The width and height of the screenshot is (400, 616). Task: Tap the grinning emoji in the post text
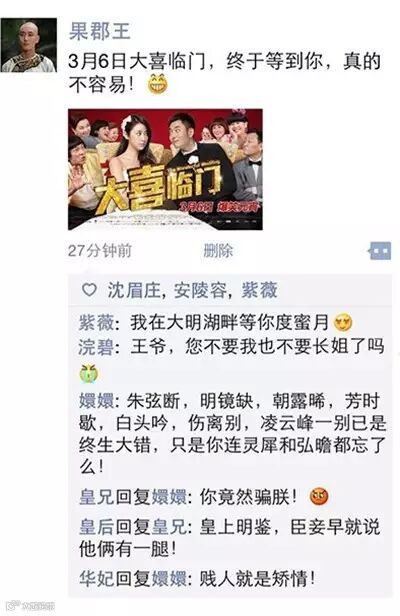(158, 84)
